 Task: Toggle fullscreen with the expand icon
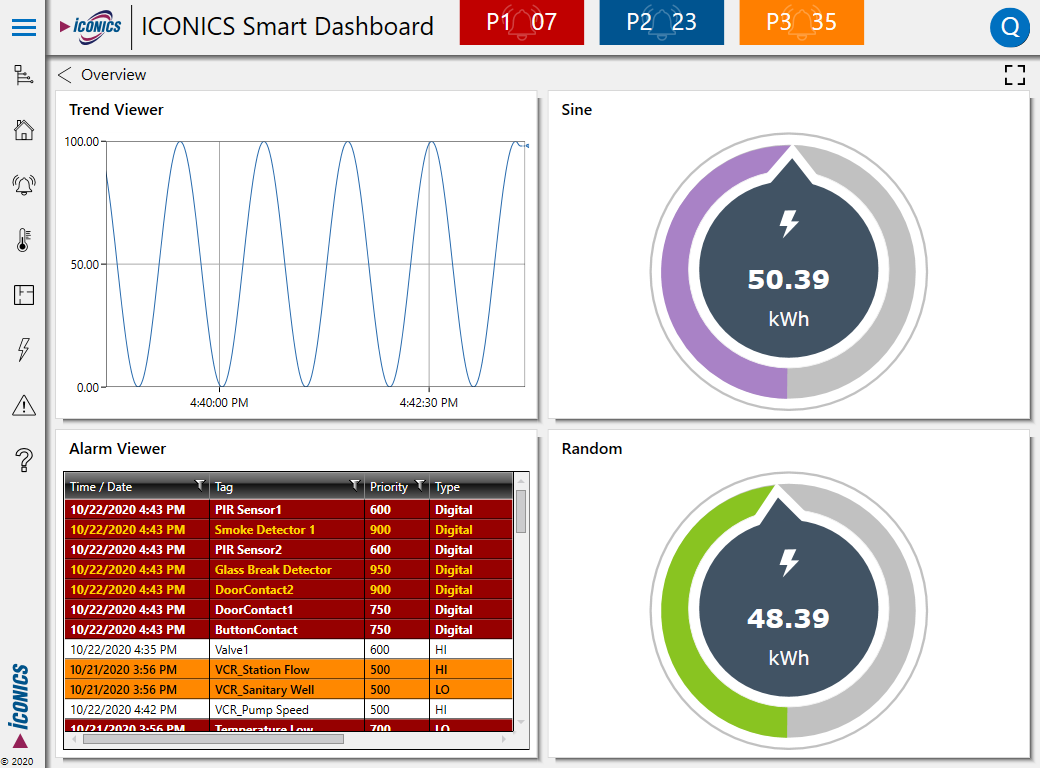pos(1014,75)
